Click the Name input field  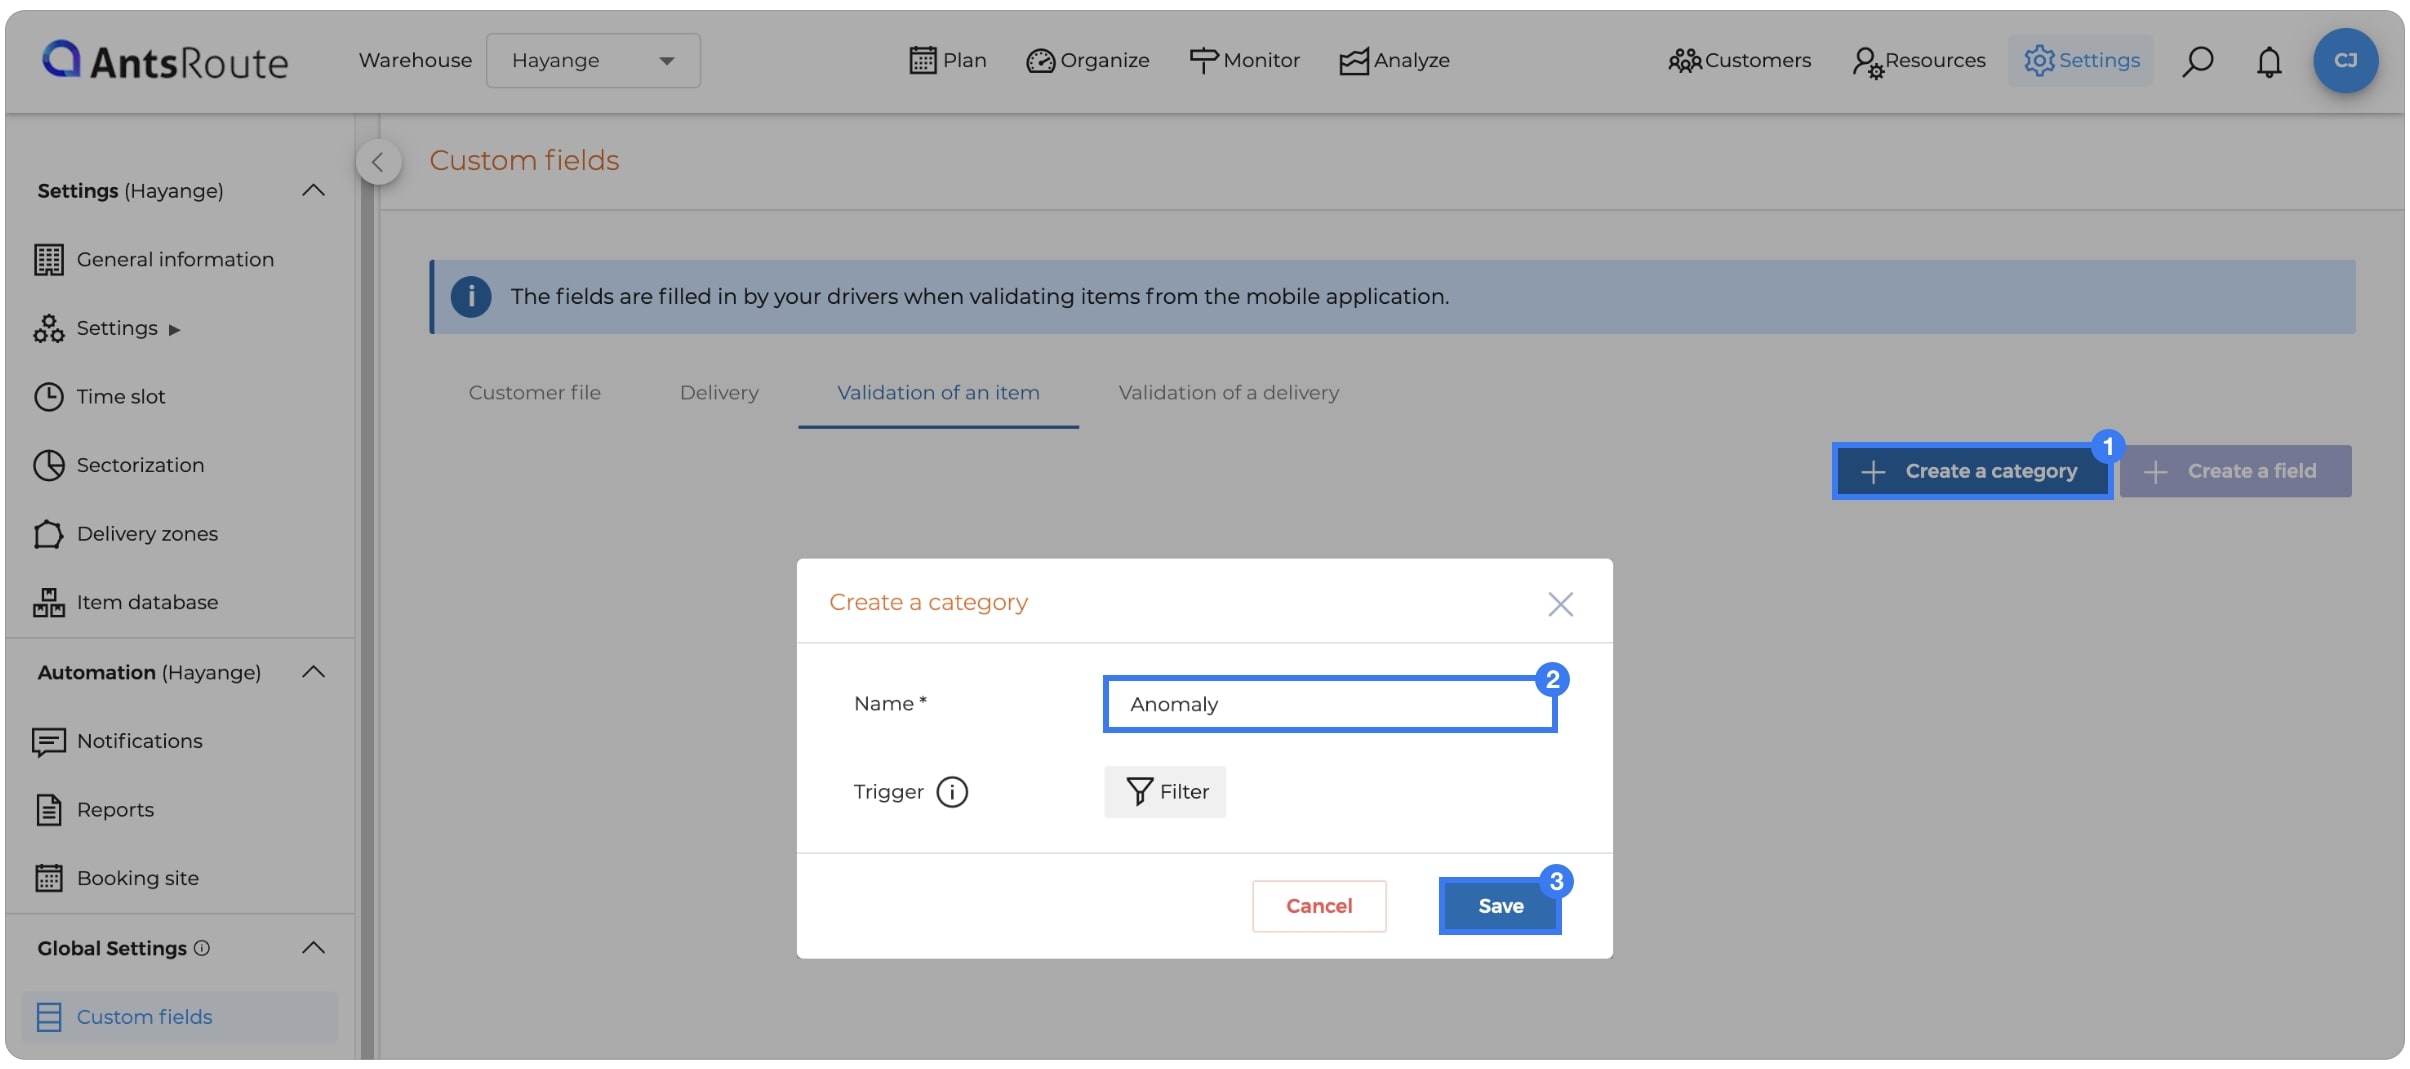coord(1330,704)
